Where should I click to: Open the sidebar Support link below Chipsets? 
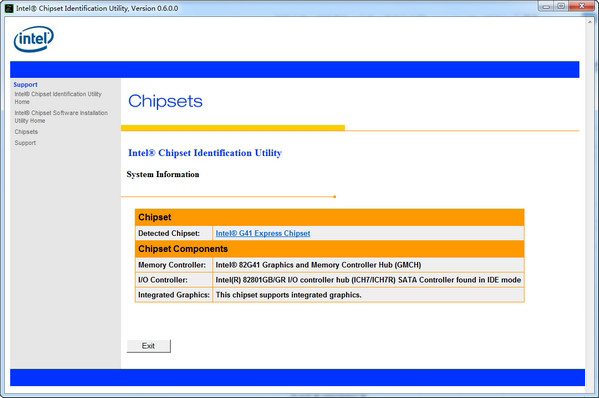click(25, 143)
